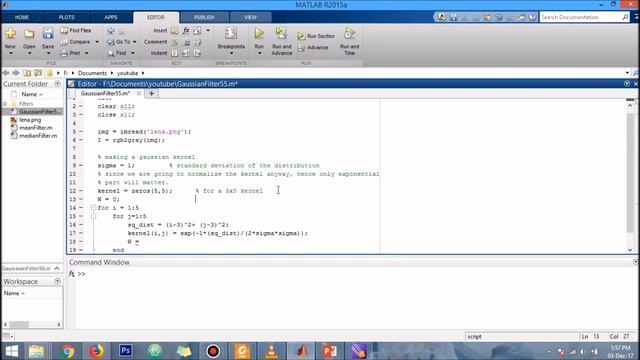Click the Breakpoints icon
This screenshot has height=360, width=640.
[231, 34]
